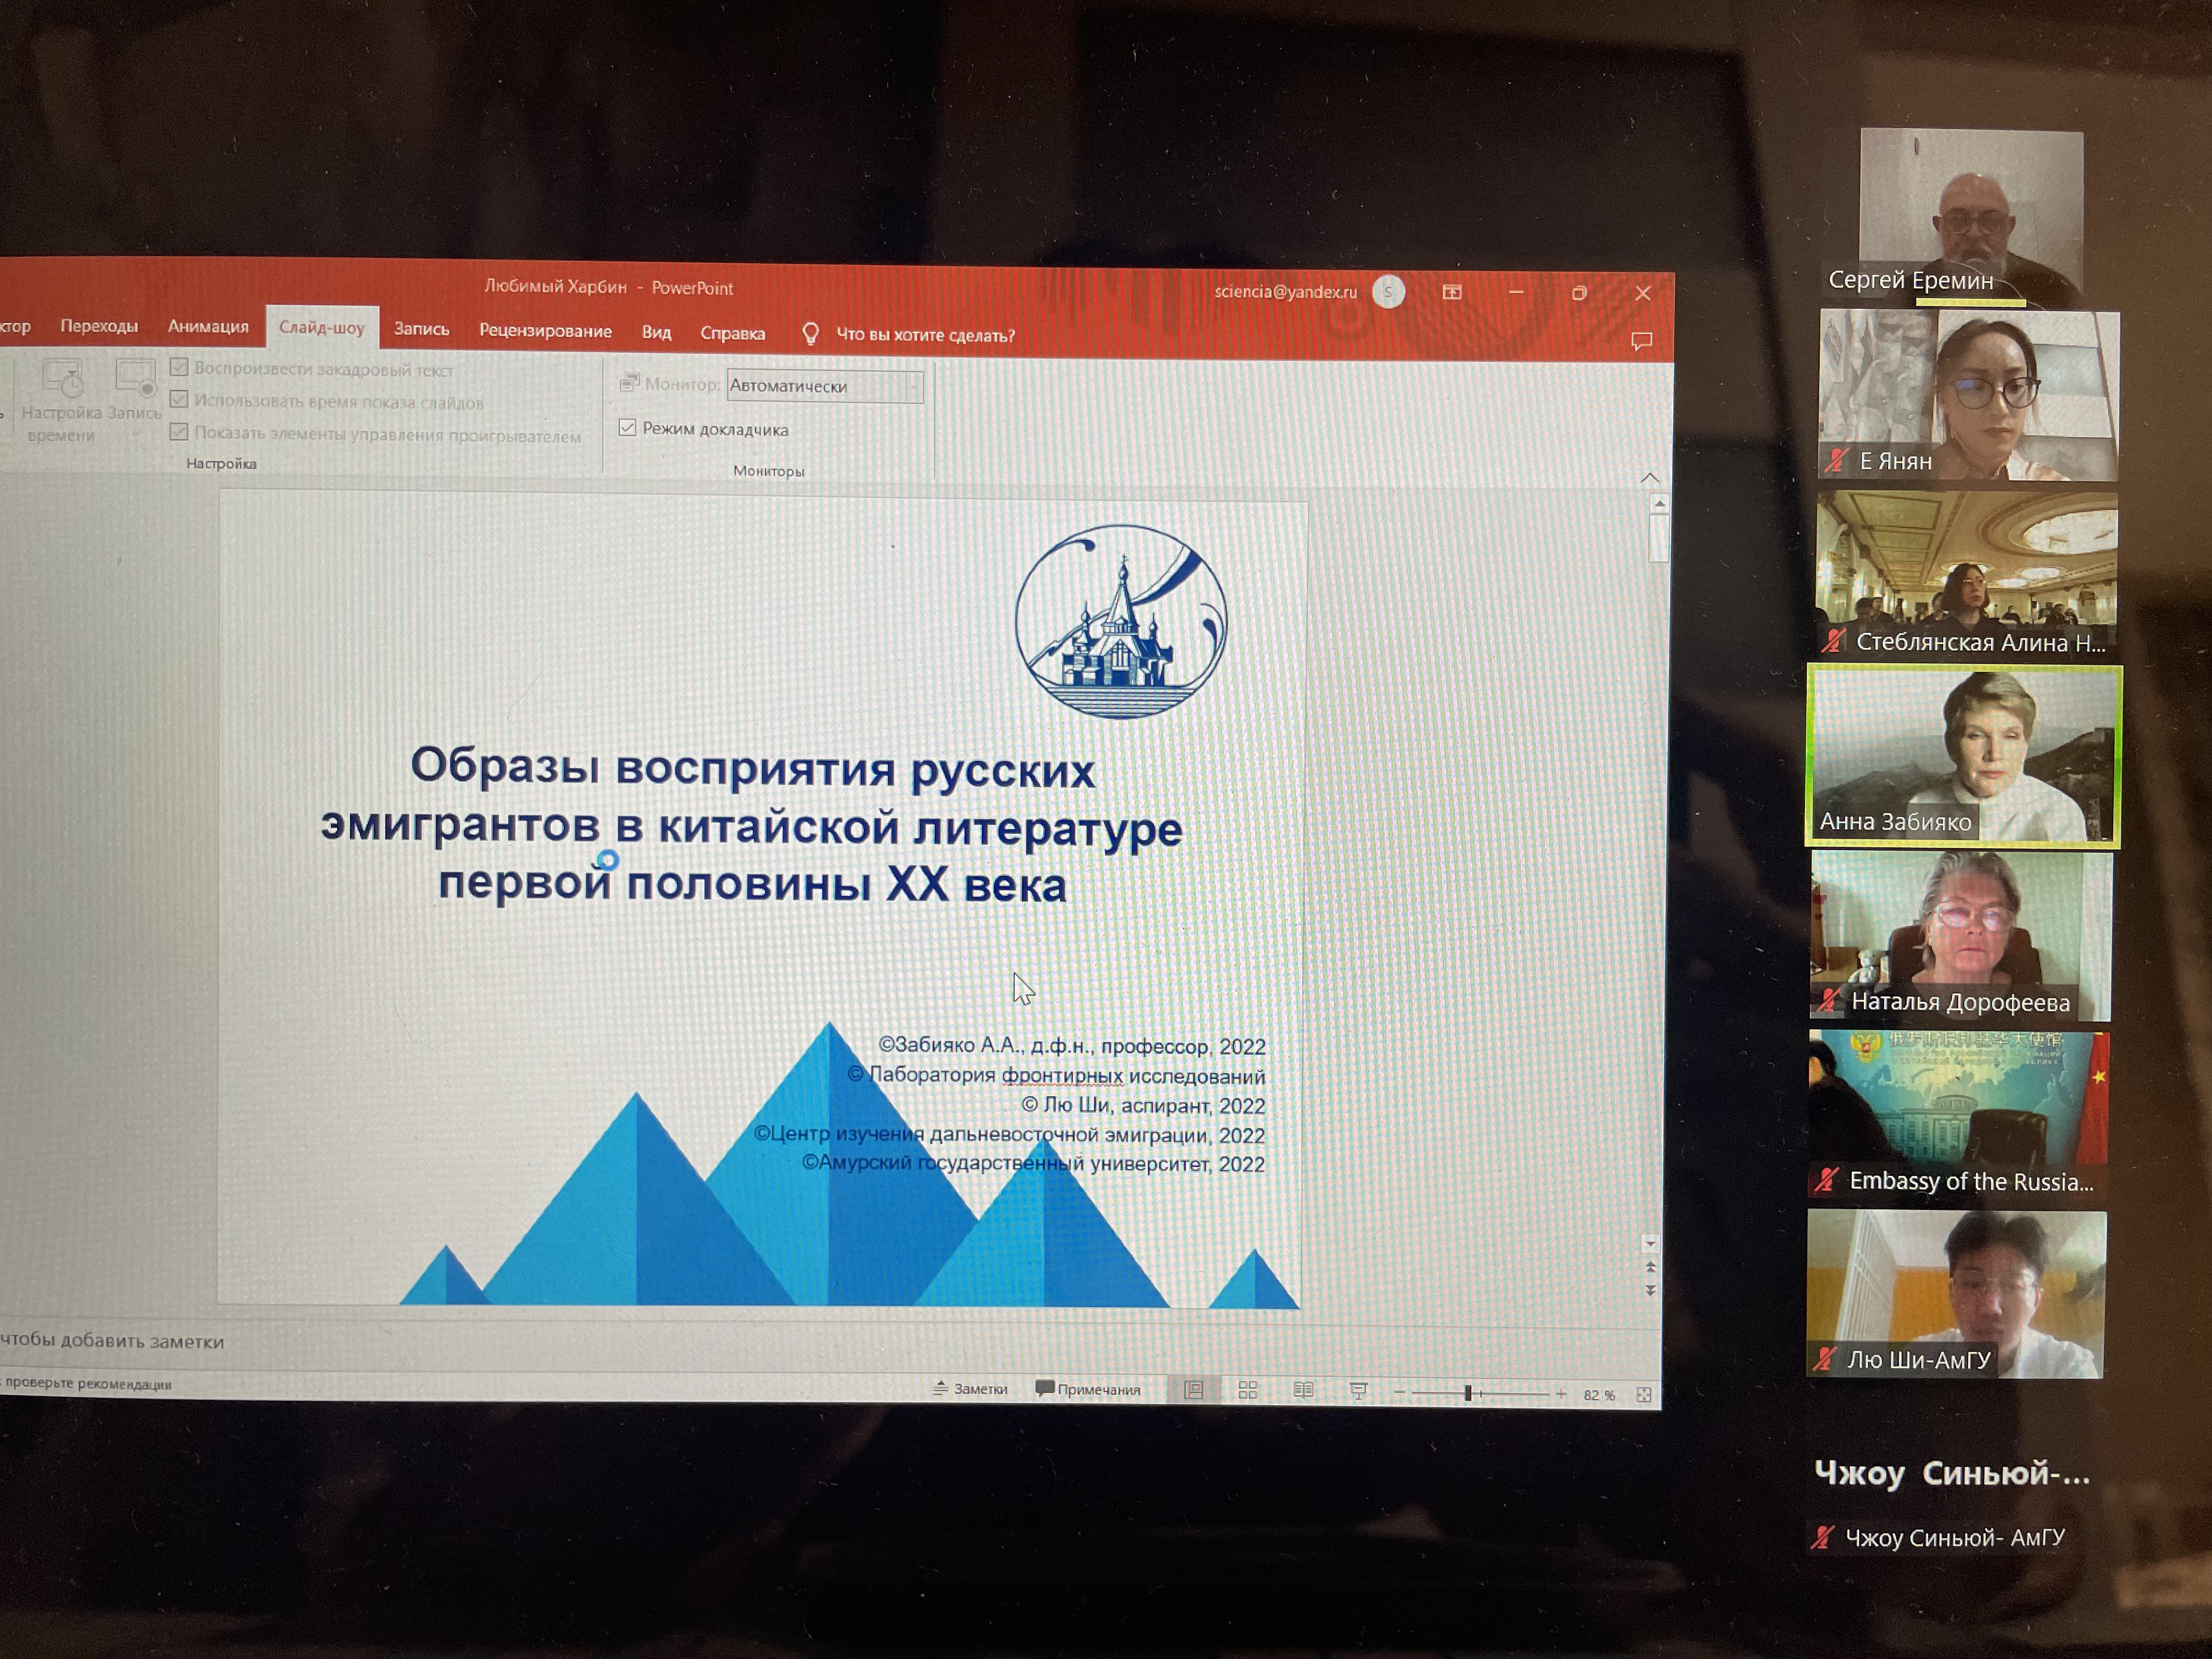This screenshot has height=1659, width=2212.
Task: Open the Рецензирование ribbon tab
Action: [x=545, y=330]
